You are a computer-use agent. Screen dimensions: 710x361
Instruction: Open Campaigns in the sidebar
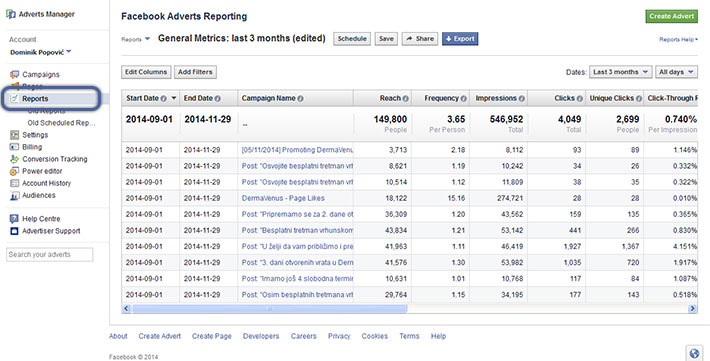click(41, 74)
